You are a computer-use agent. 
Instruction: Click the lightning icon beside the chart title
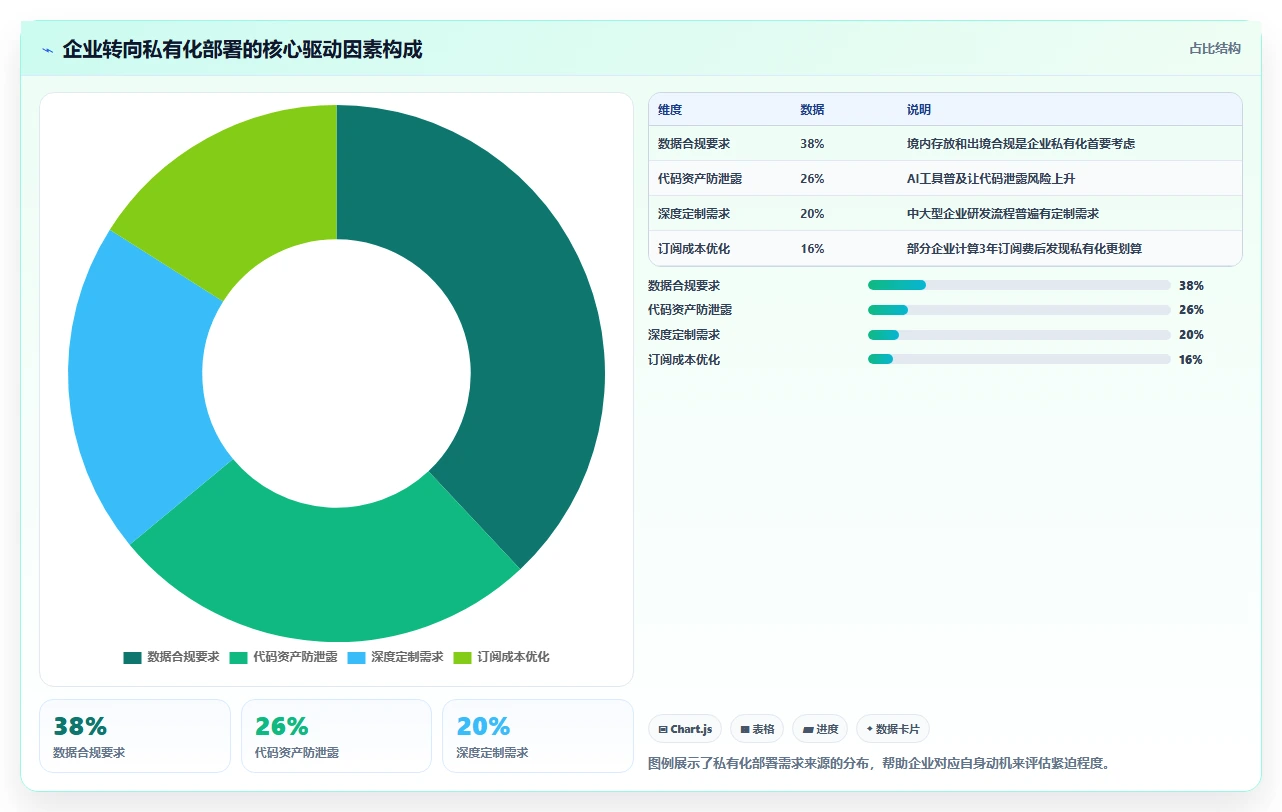point(48,50)
